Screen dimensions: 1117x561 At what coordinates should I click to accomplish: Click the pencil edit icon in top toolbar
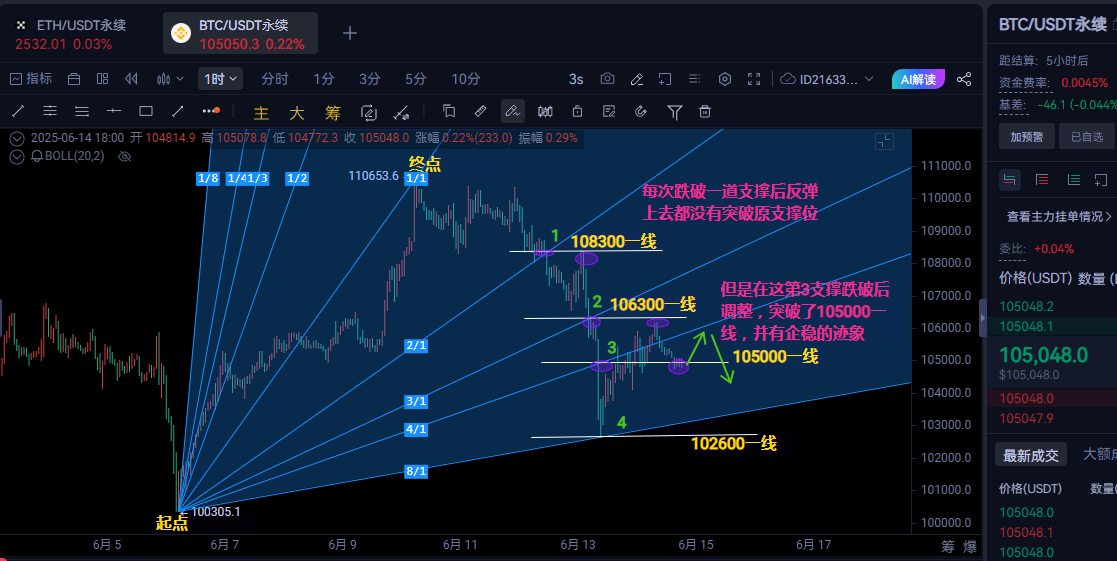pyautogui.click(x=637, y=79)
